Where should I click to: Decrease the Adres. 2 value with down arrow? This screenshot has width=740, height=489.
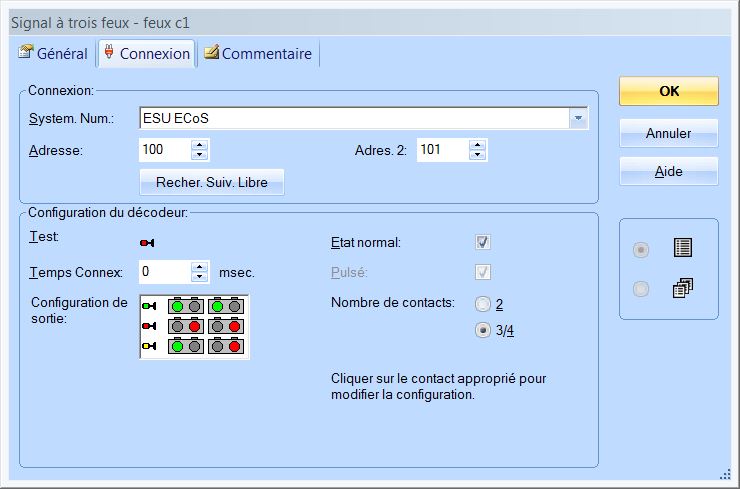point(478,155)
